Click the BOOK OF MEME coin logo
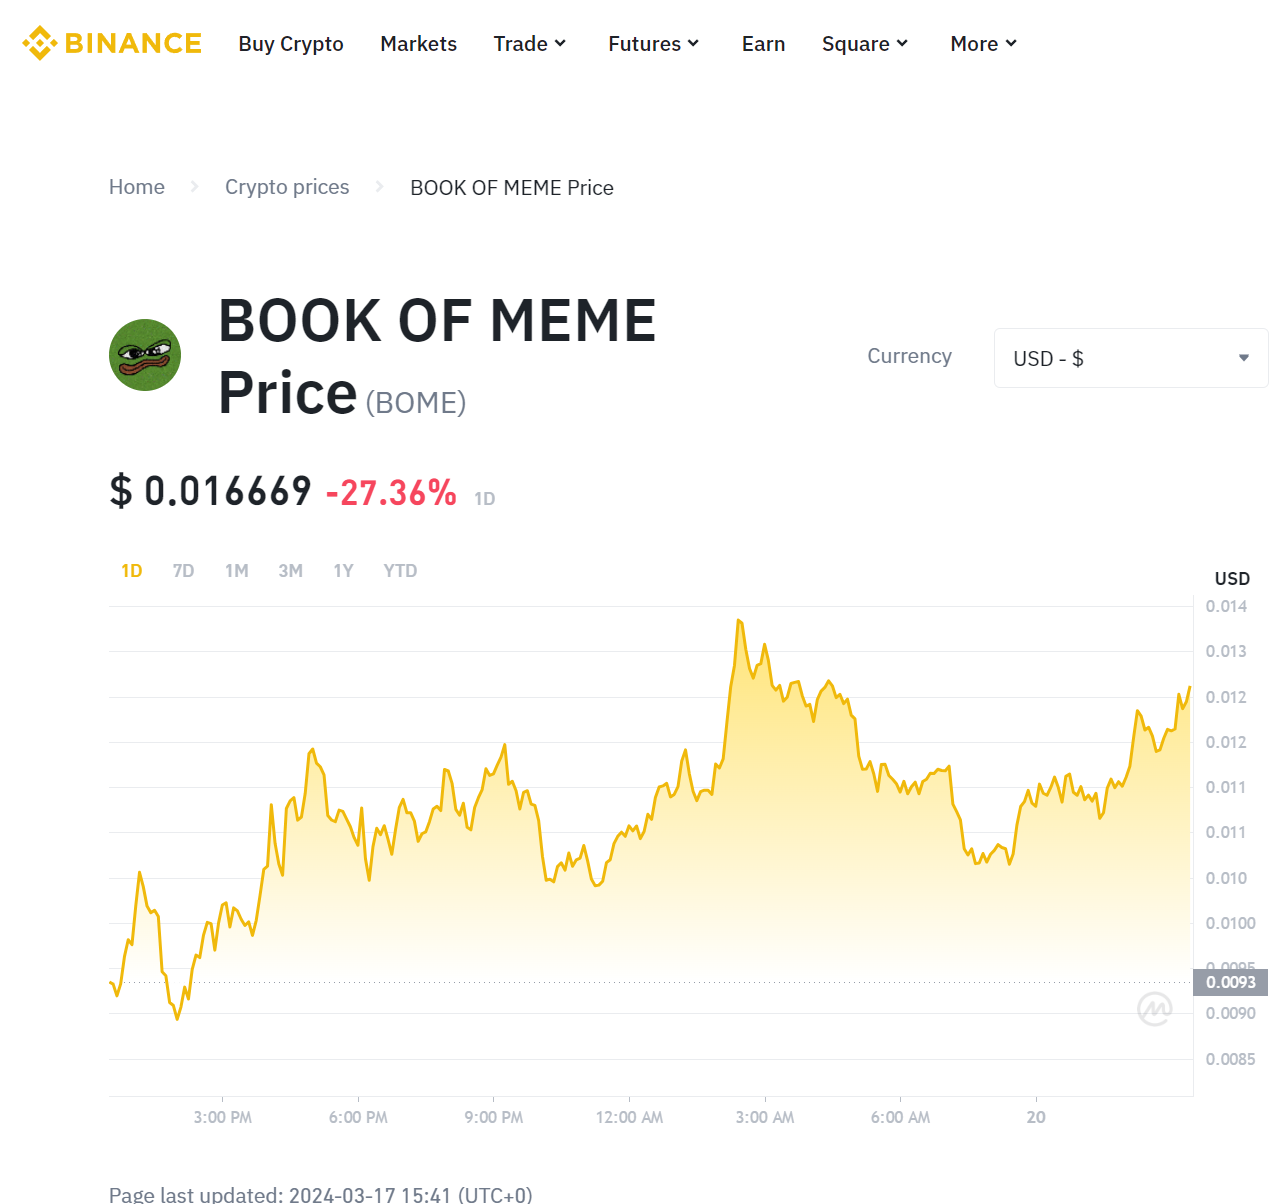The width and height of the screenshot is (1285, 1204). (x=144, y=355)
